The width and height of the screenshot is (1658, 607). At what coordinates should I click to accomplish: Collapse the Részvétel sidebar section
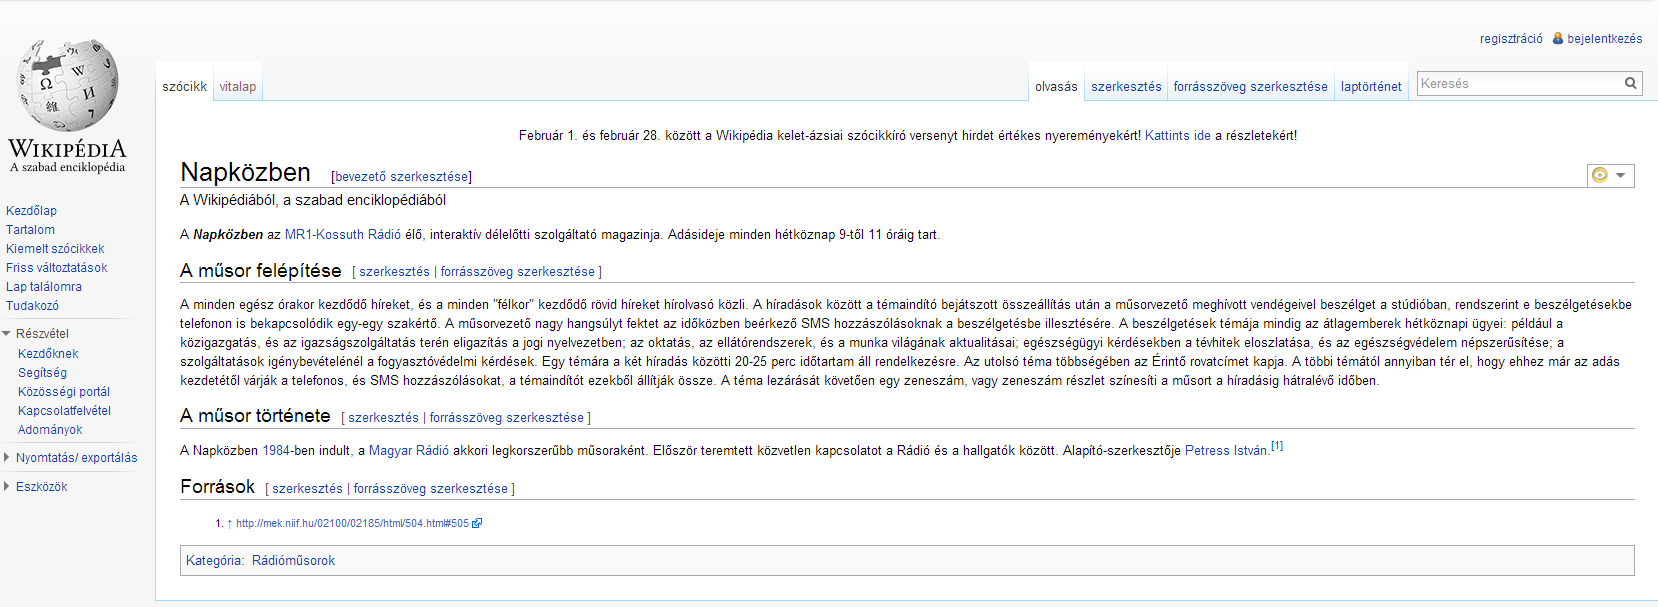click(7, 334)
